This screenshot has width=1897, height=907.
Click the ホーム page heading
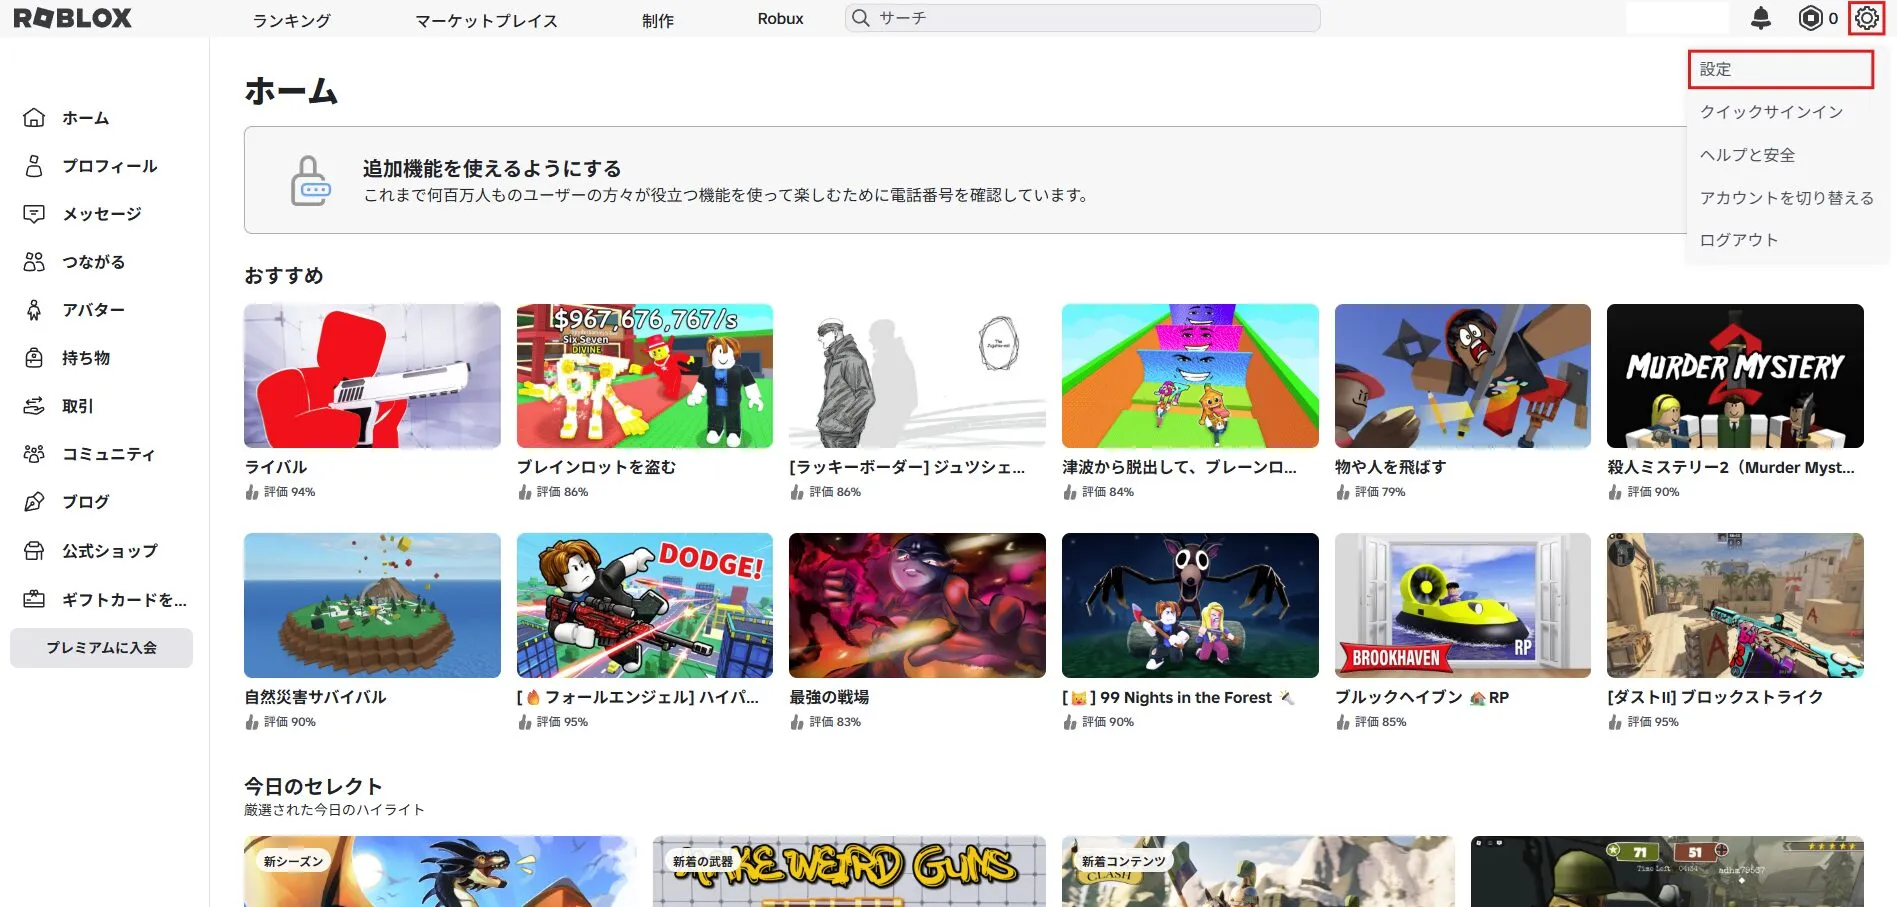[291, 91]
